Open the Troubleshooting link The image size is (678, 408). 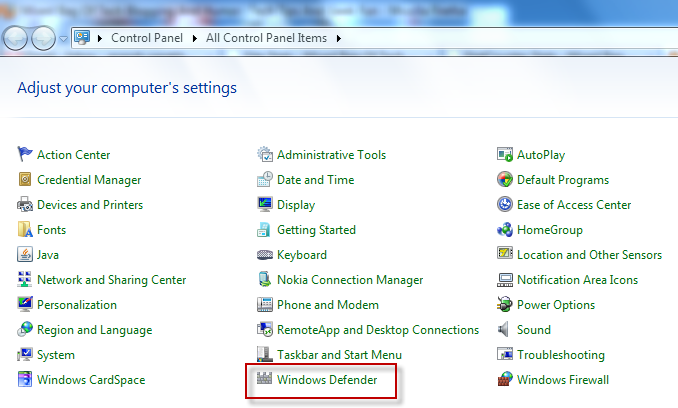[561, 355]
